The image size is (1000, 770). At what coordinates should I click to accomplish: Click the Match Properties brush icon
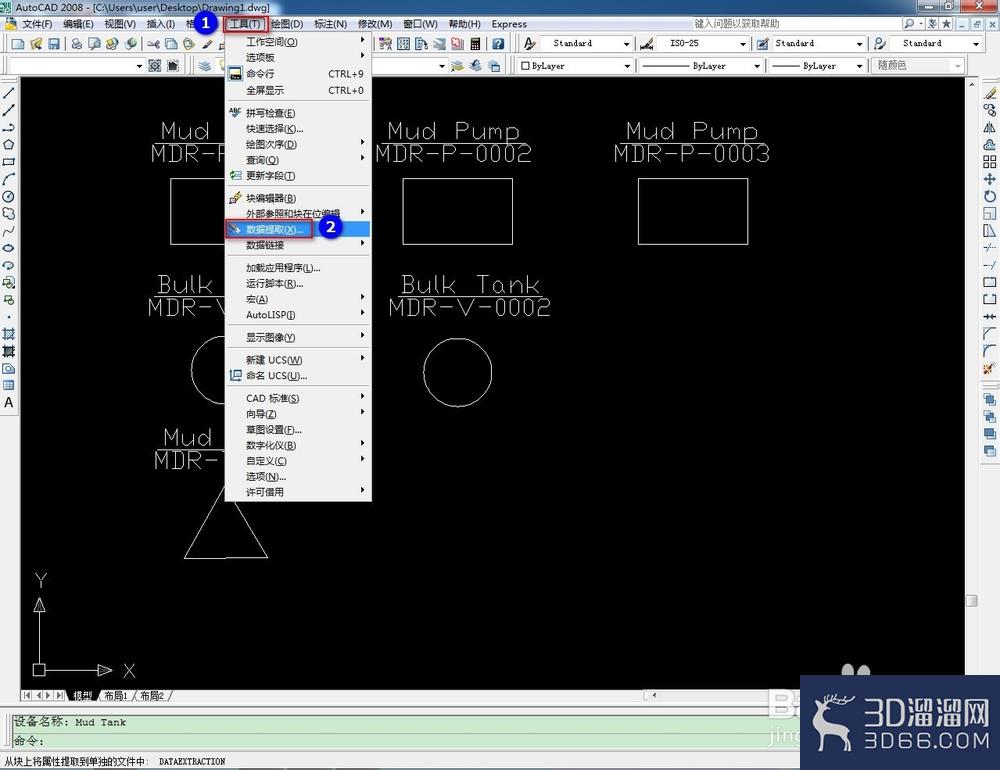(x=207, y=44)
